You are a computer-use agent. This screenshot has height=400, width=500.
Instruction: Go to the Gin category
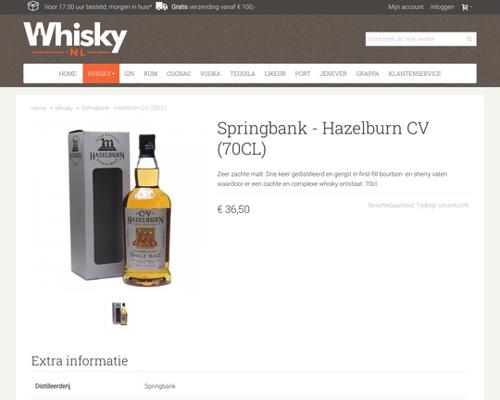coord(129,74)
